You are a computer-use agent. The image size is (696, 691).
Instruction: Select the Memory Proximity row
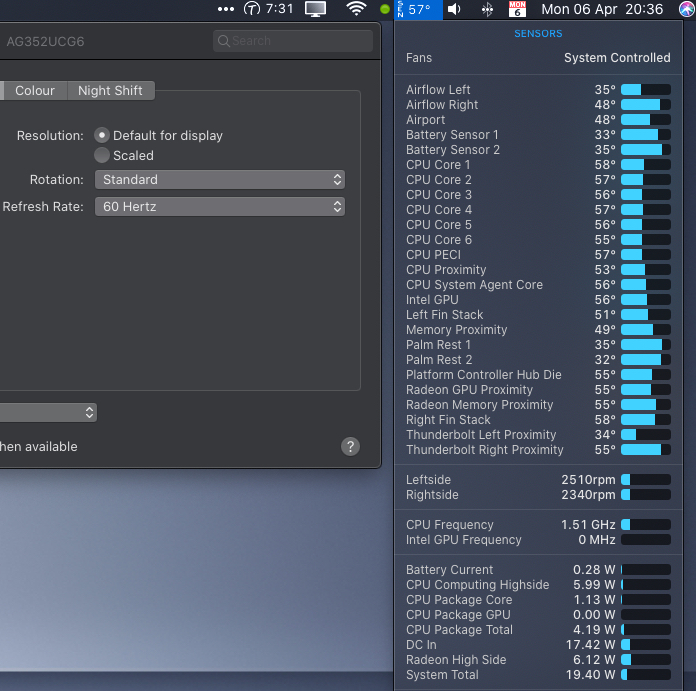(x=538, y=330)
